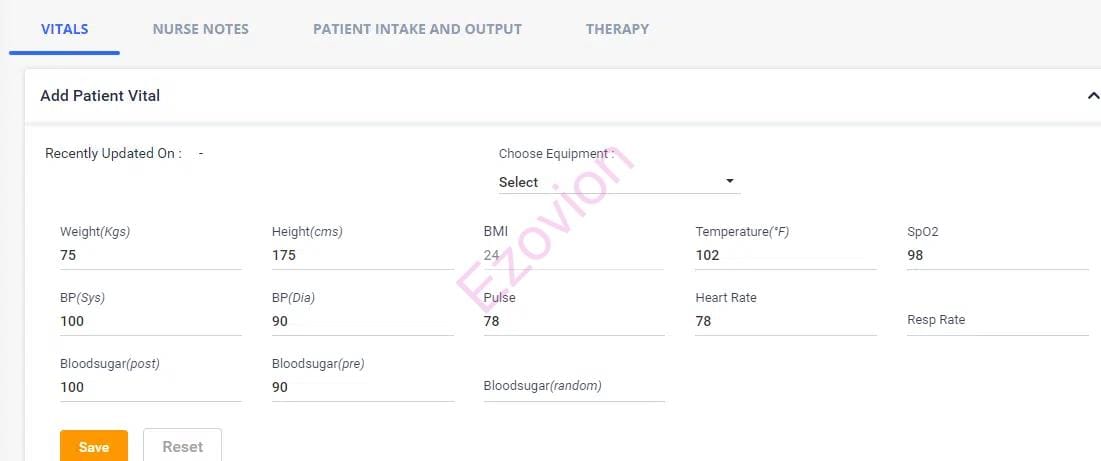This screenshot has height=461, width=1101.
Task: Click the SpO2 value field
Action: 997,255
